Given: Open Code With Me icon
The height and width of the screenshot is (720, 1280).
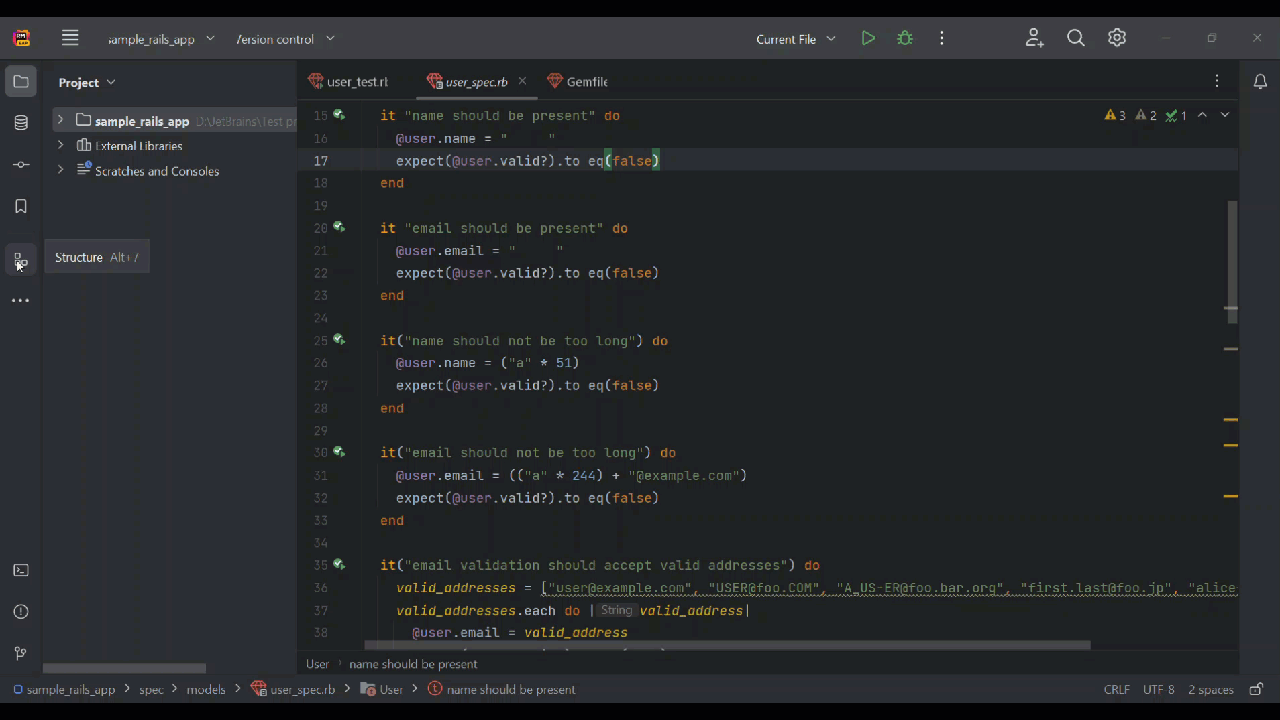Looking at the screenshot, I should point(1034,38).
